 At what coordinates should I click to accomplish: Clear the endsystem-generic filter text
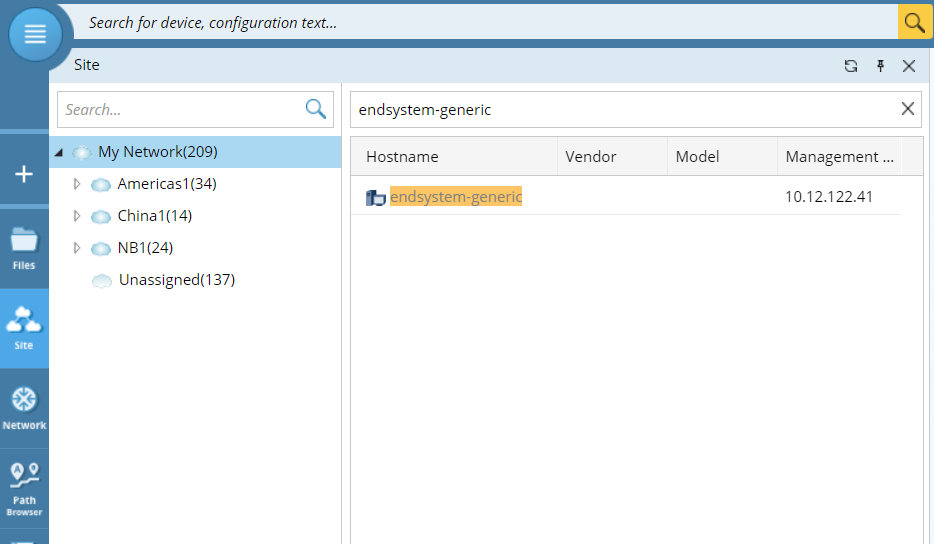click(x=907, y=109)
